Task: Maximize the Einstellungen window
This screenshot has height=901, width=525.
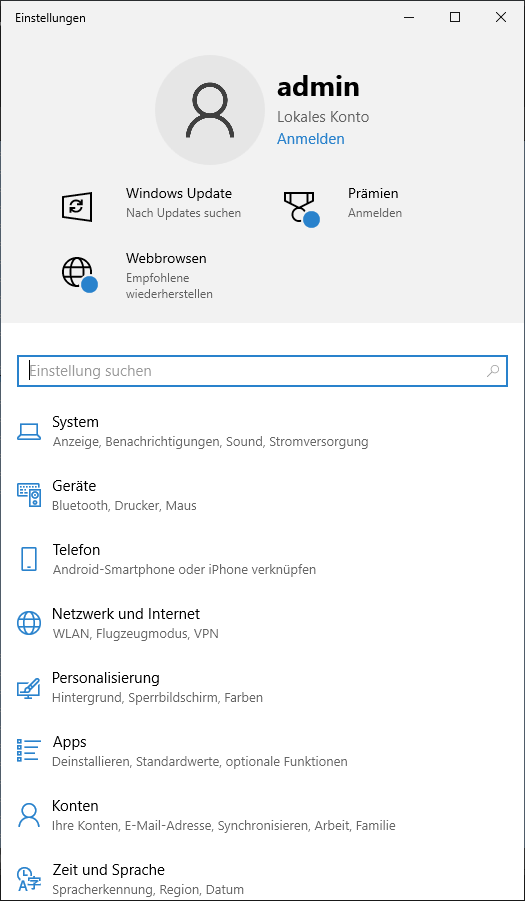Action: pos(454,18)
